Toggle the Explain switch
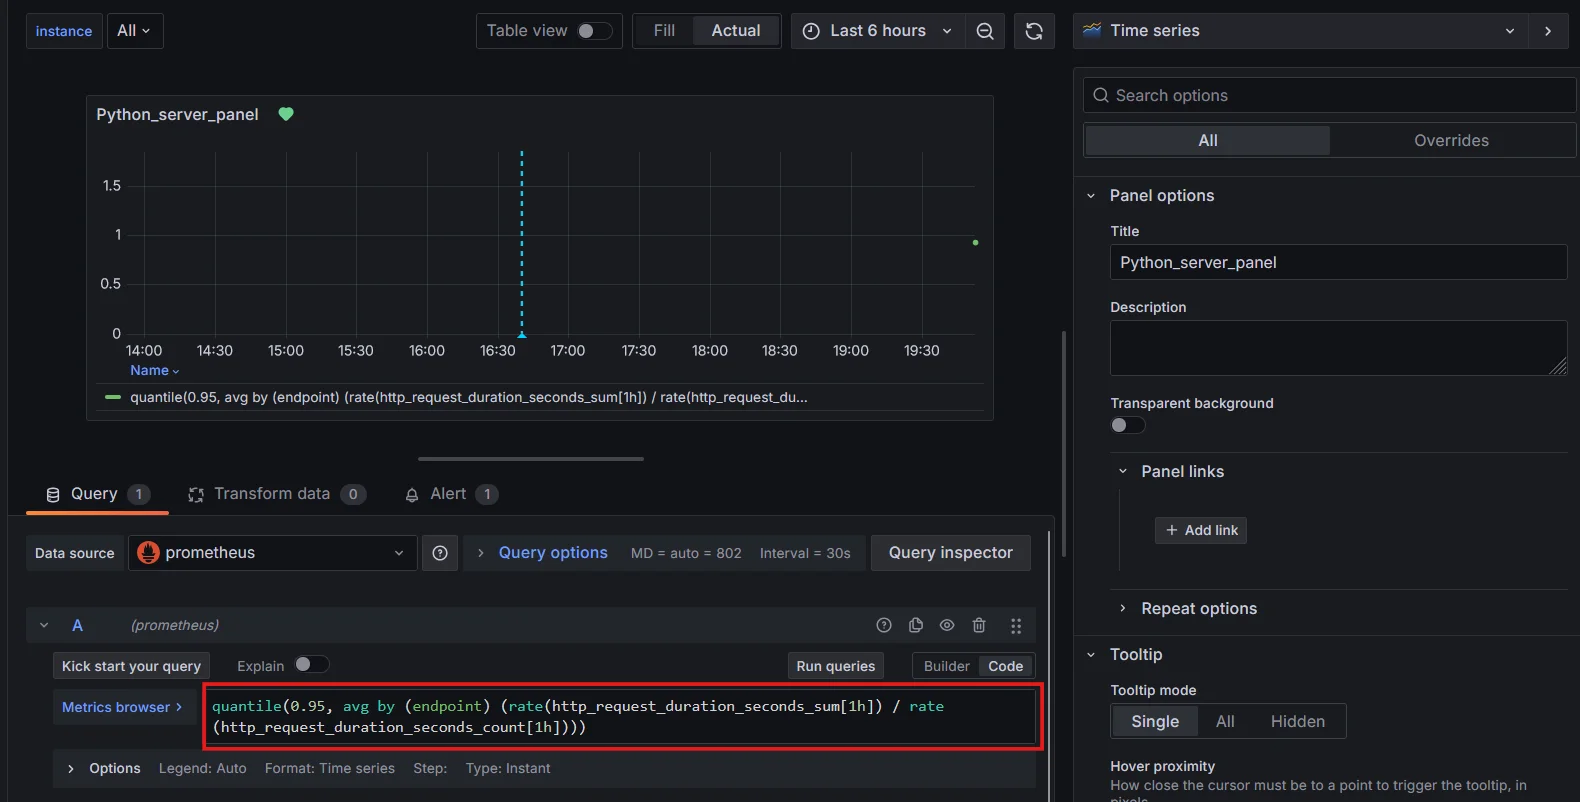This screenshot has width=1580, height=802. 311,664
